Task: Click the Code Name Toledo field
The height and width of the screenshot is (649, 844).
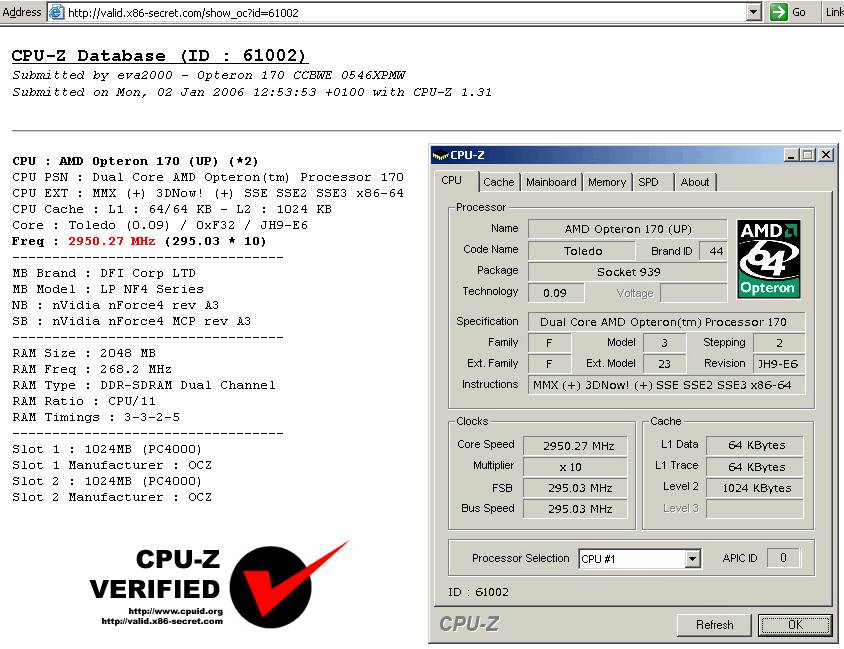Action: [x=582, y=251]
